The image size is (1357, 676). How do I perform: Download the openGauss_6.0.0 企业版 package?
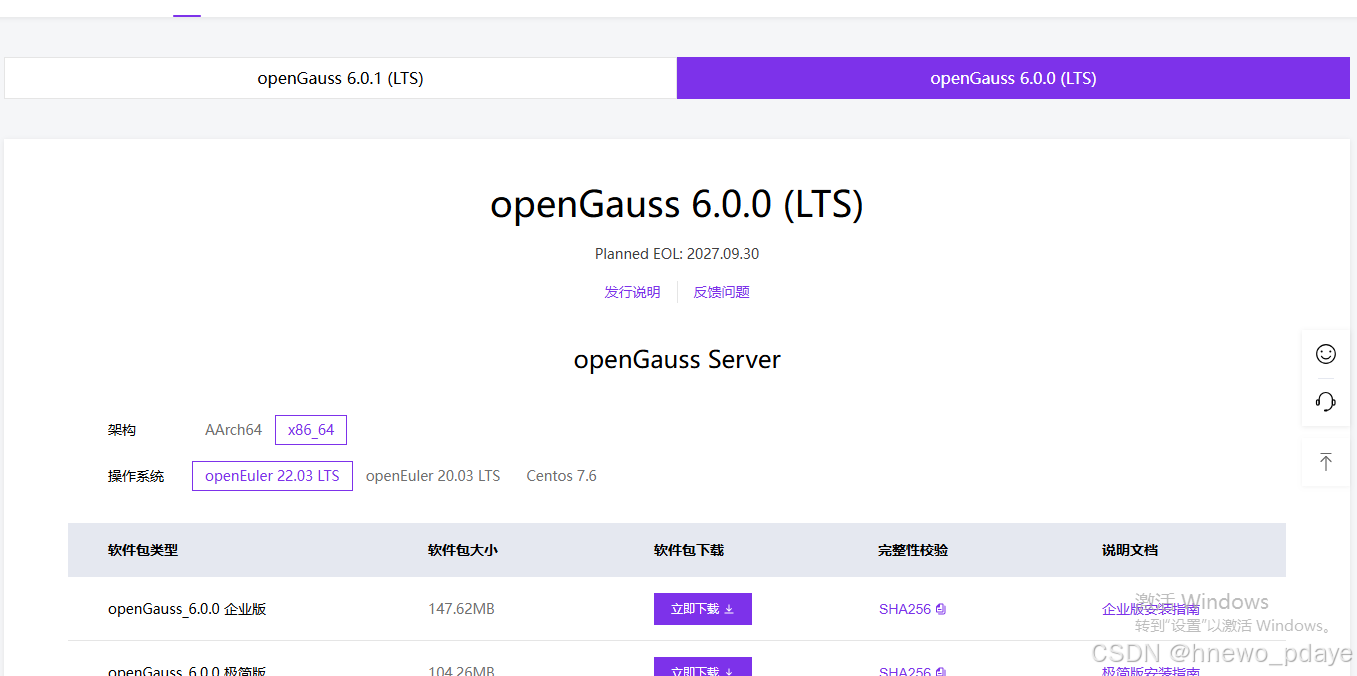pyautogui.click(x=703, y=609)
